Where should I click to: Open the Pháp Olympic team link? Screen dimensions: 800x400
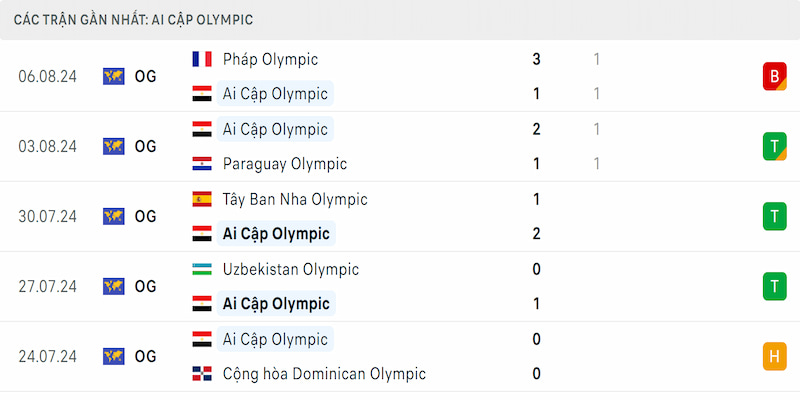pyautogui.click(x=270, y=60)
